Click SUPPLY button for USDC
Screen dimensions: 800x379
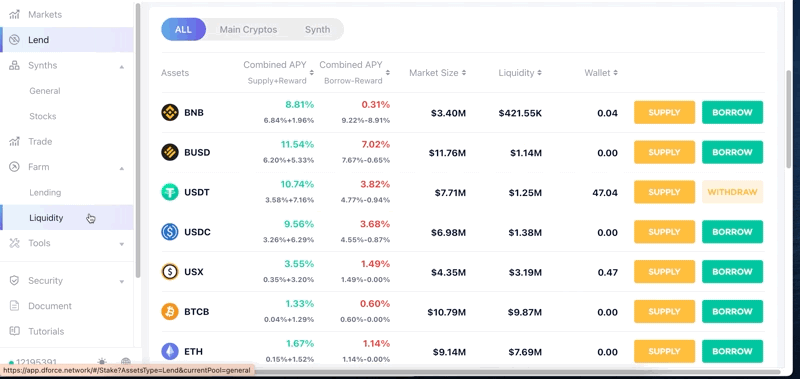664,232
